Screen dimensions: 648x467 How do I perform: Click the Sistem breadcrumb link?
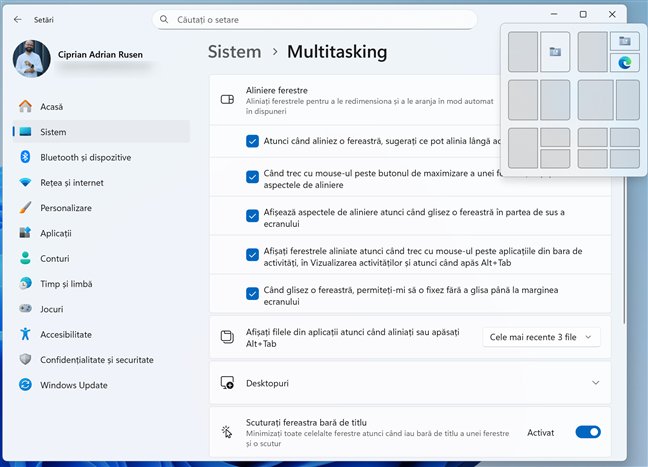237,52
